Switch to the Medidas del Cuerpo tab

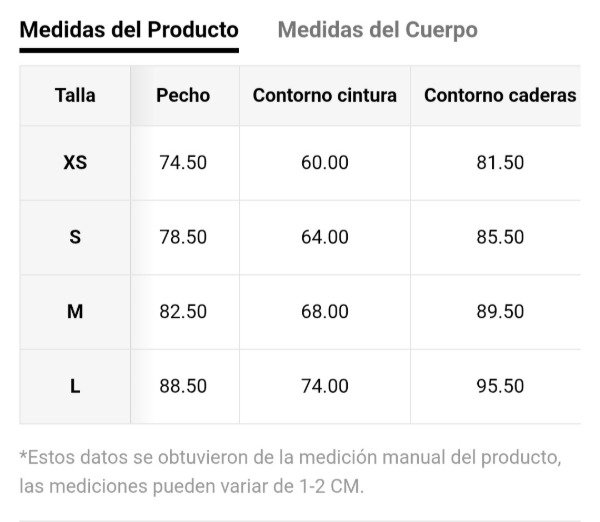coord(377,30)
